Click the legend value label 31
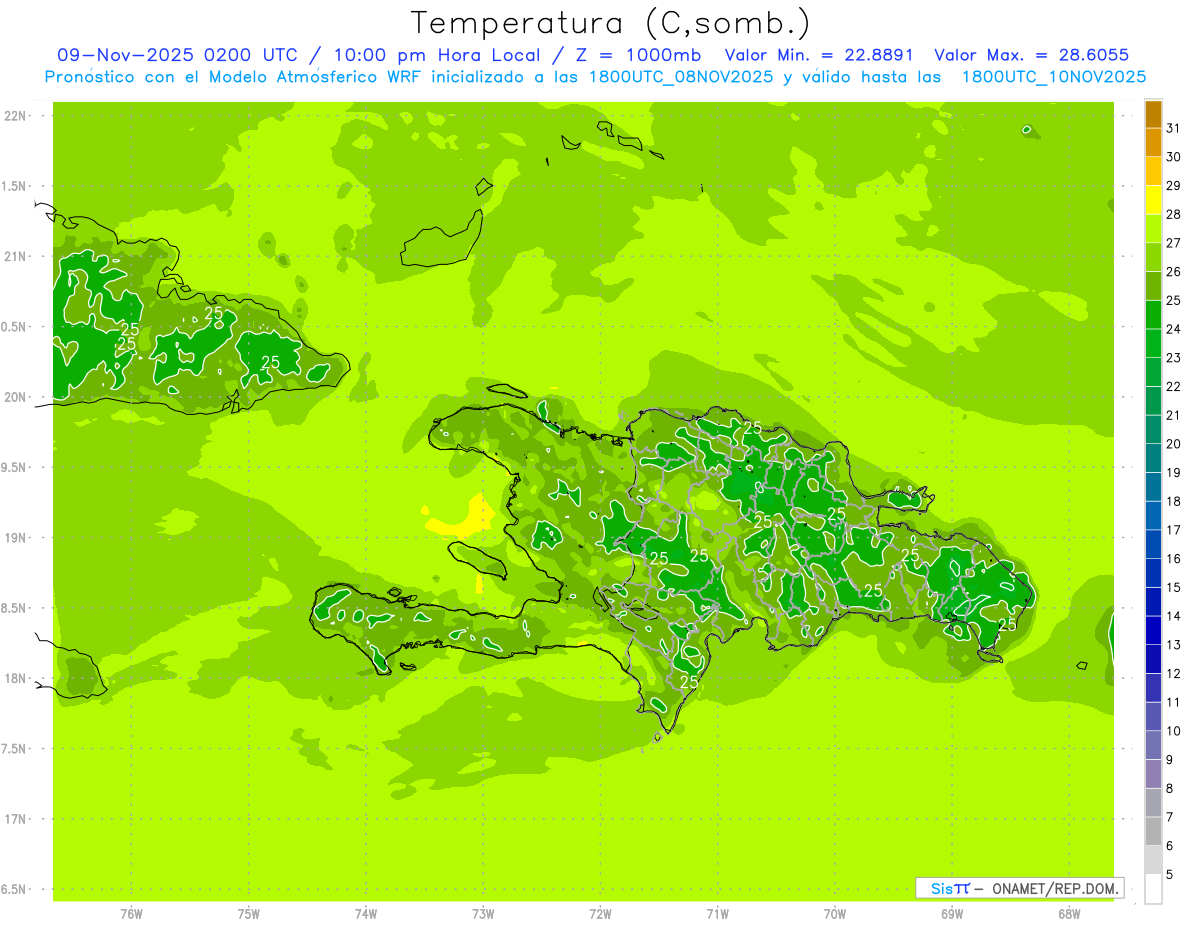The width and height of the screenshot is (1200, 927). (x=1173, y=128)
